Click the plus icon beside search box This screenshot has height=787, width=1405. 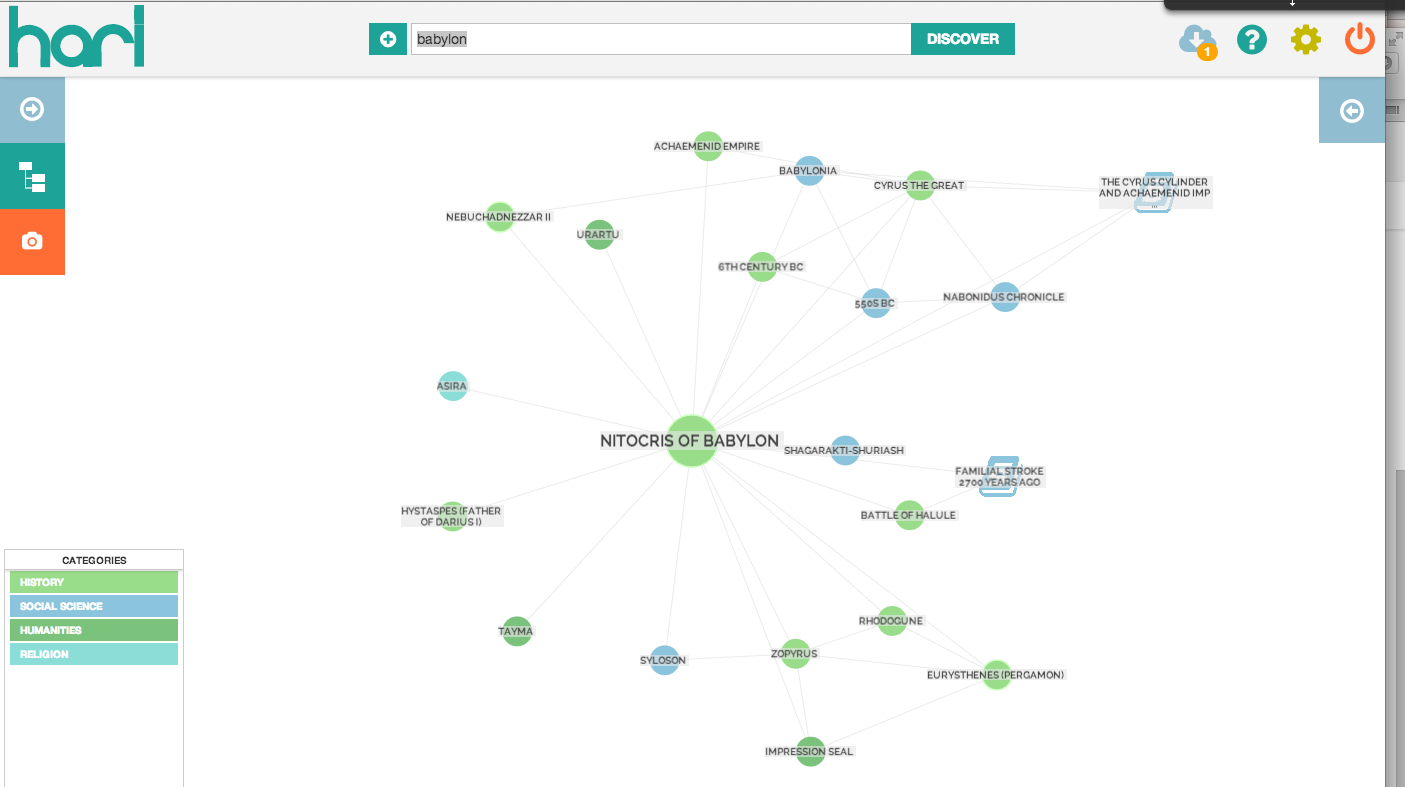pyautogui.click(x=388, y=39)
